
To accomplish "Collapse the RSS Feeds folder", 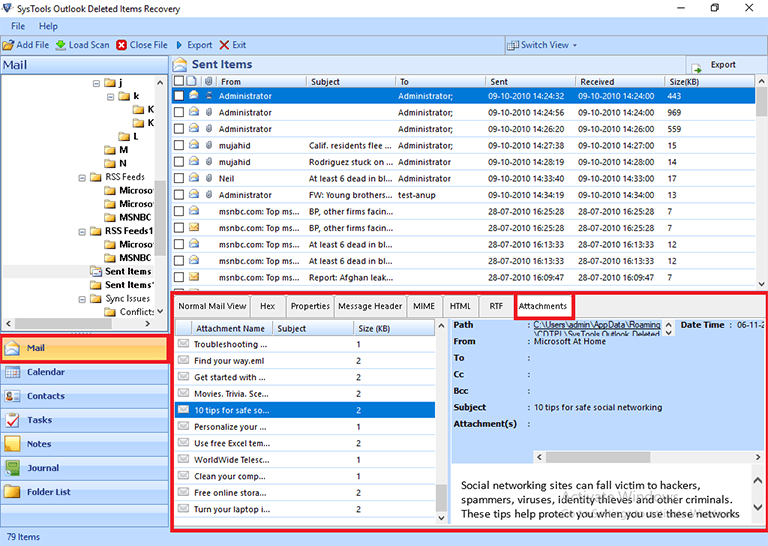I will coord(82,178).
